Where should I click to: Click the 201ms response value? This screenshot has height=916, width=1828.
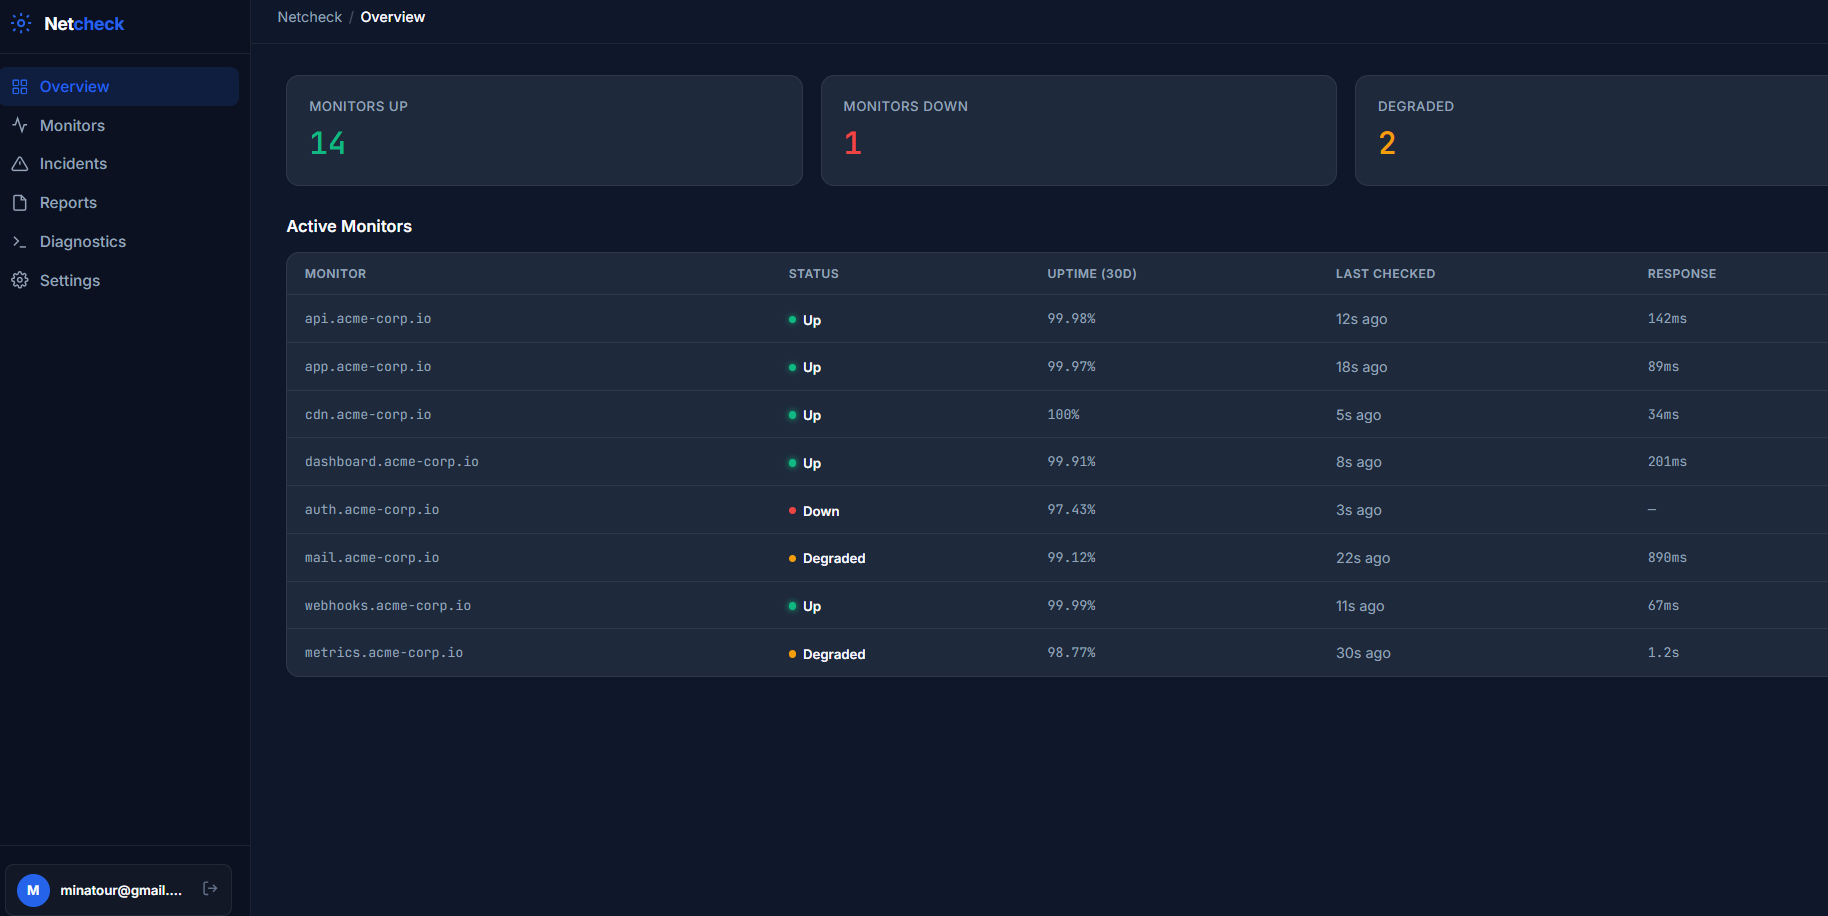(1667, 462)
